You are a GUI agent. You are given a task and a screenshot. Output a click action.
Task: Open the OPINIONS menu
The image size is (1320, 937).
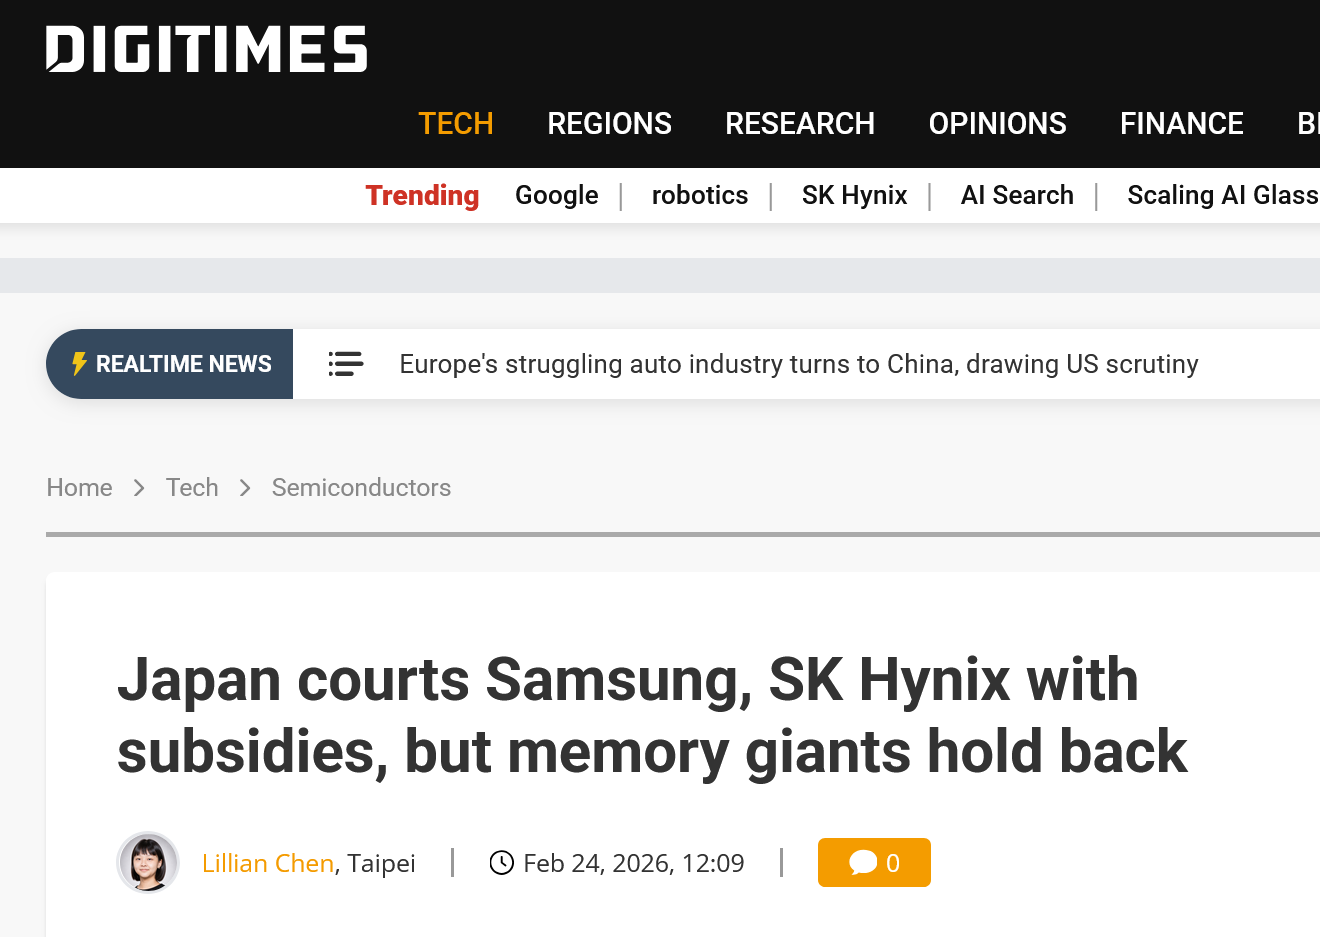998,123
